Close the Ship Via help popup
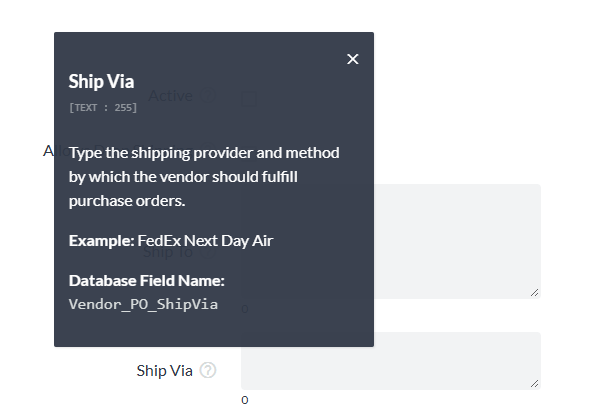 (x=352, y=59)
